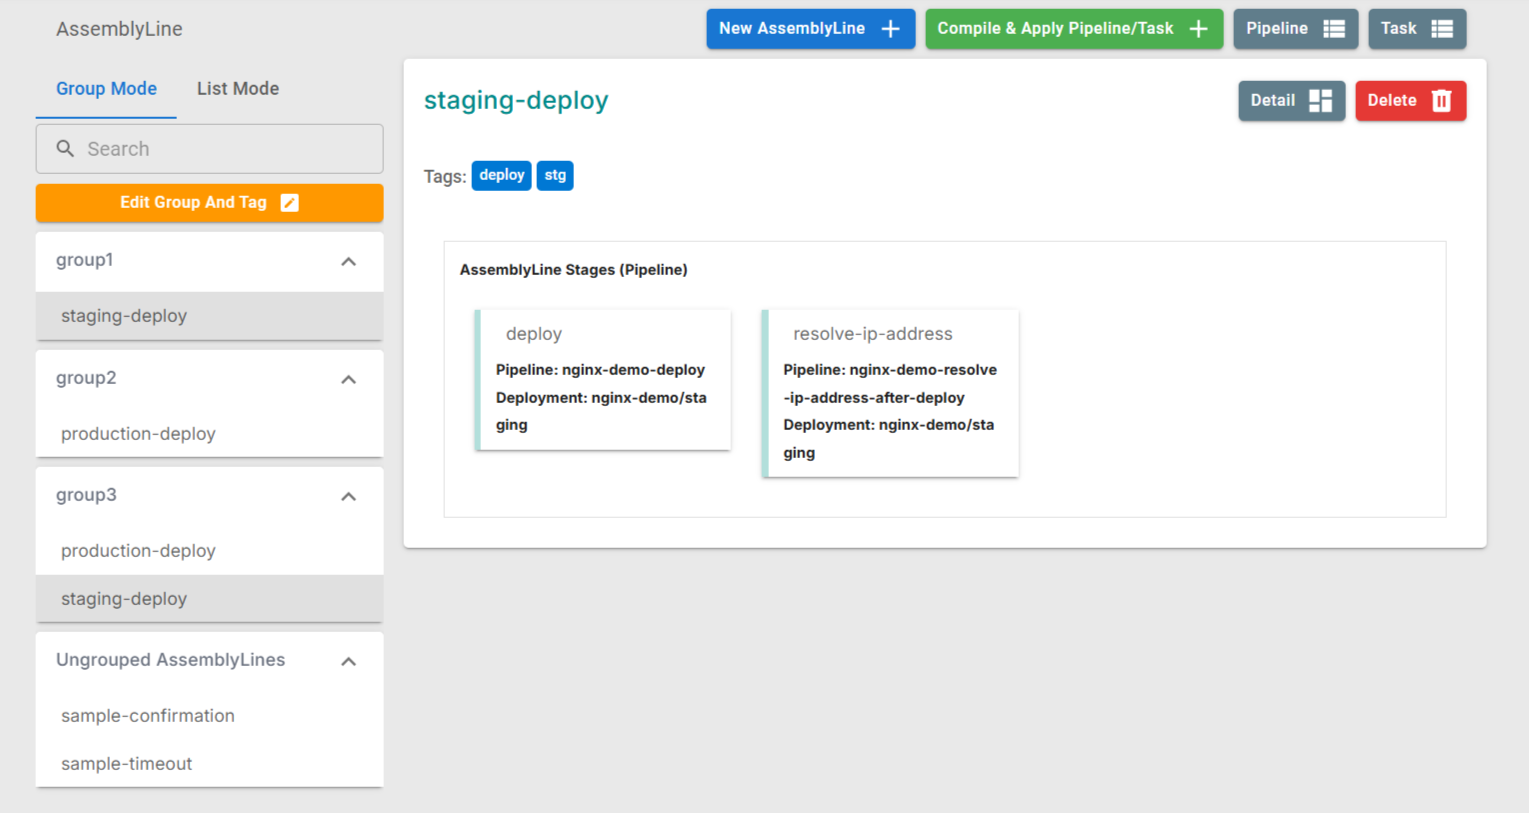The width and height of the screenshot is (1529, 813).
Task: Click the plus icon on New AssemblyLine
Action: (890, 29)
